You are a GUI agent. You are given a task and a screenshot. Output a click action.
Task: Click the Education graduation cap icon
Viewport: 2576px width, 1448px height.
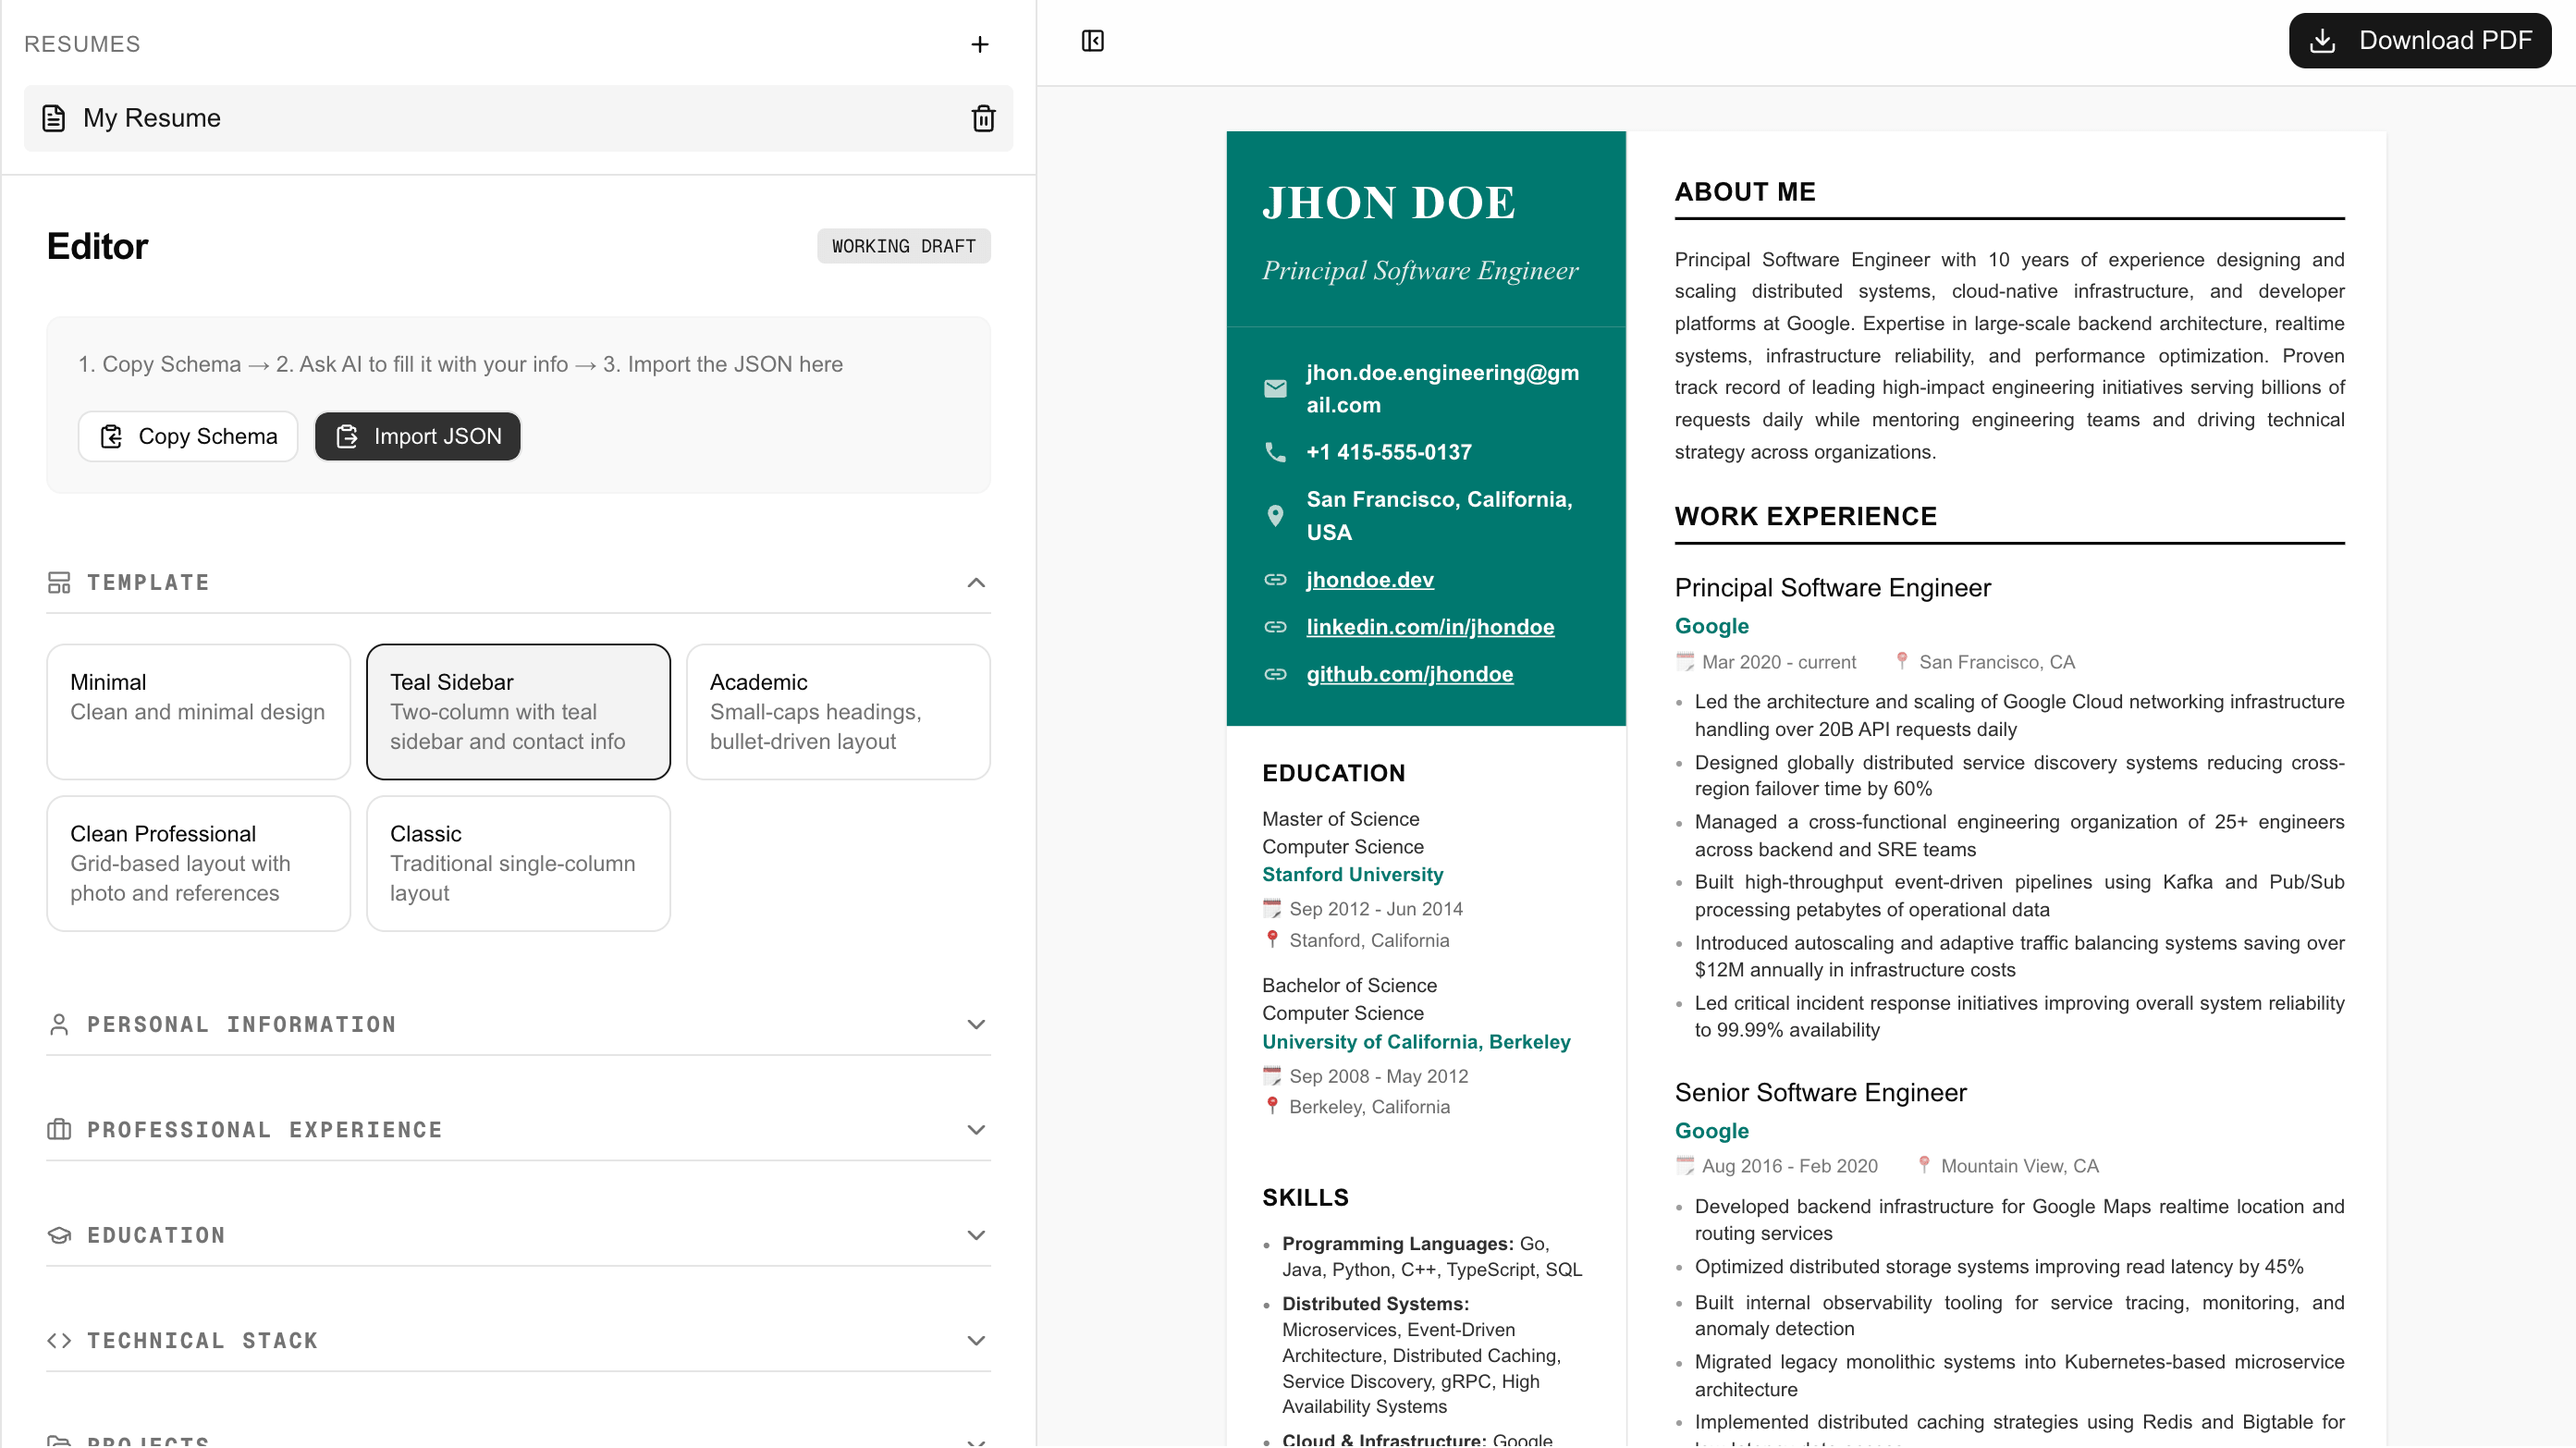pos(59,1236)
